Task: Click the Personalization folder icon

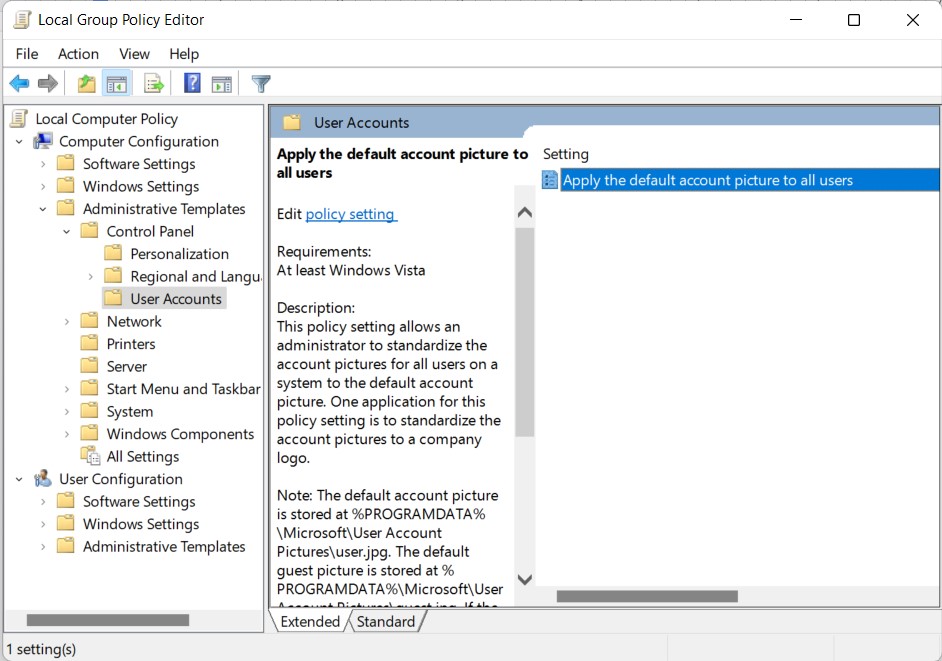Action: pyautogui.click(x=113, y=253)
